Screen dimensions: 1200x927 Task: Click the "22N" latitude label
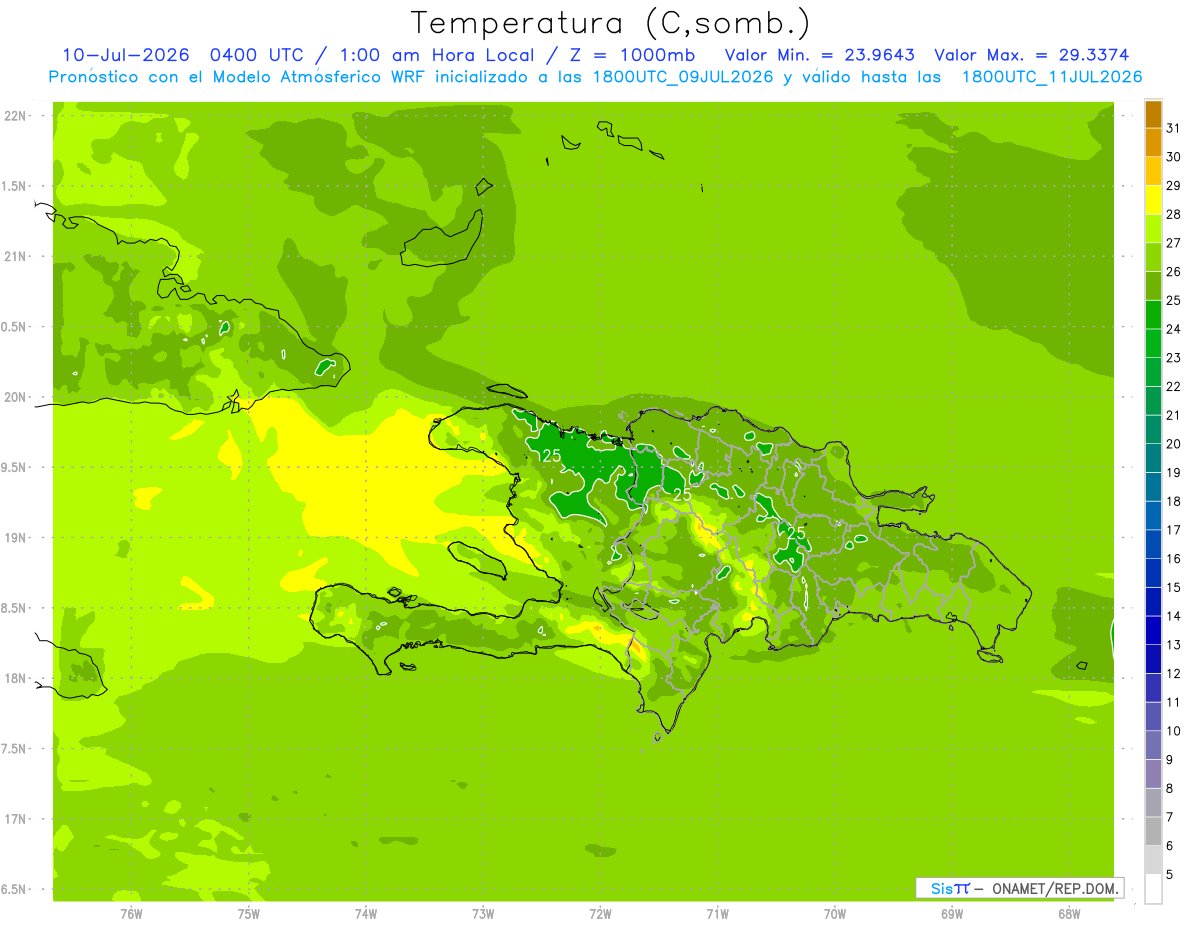15,116
